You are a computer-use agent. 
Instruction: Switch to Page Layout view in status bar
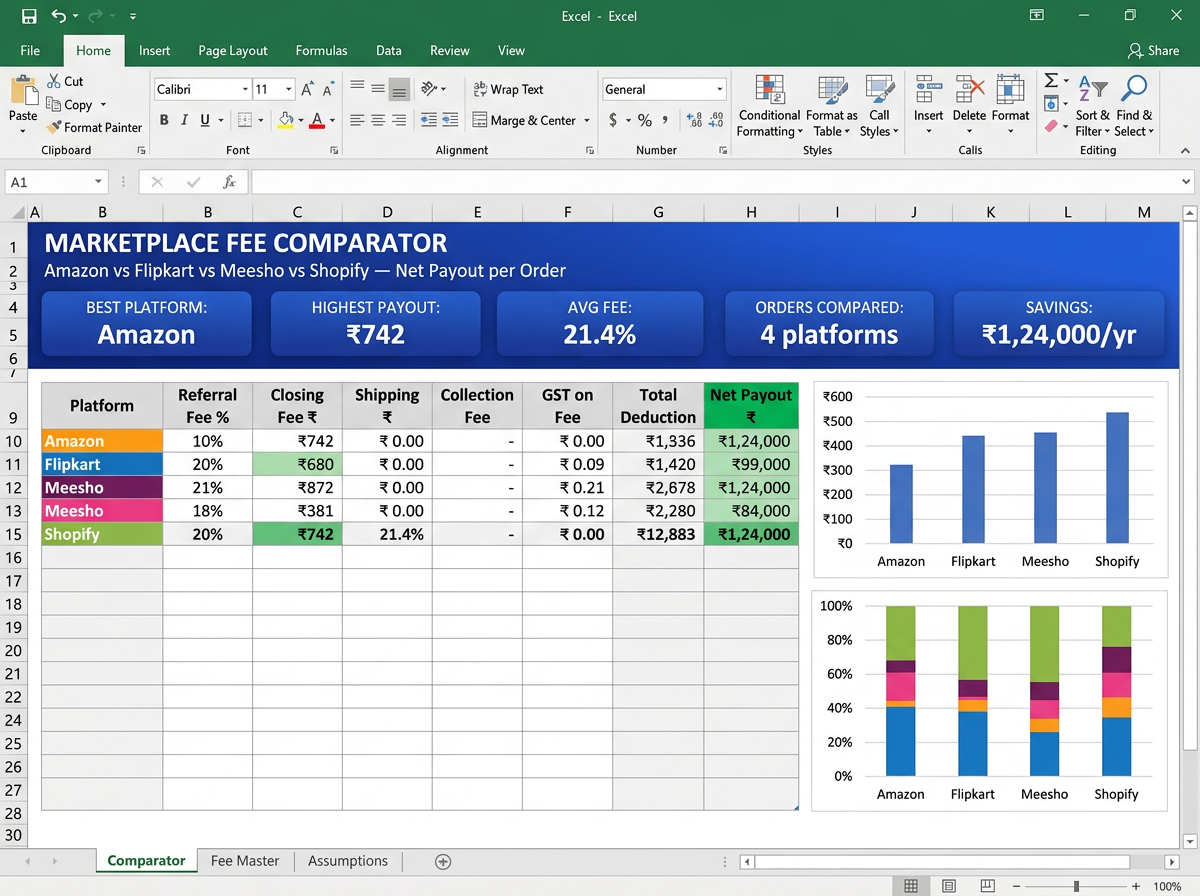tap(949, 886)
